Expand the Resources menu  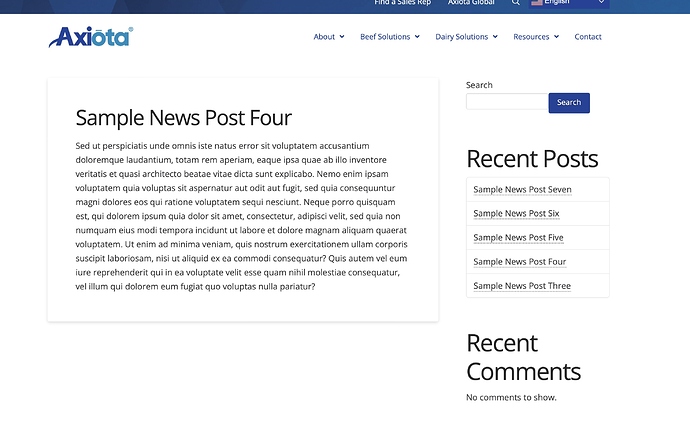point(536,37)
